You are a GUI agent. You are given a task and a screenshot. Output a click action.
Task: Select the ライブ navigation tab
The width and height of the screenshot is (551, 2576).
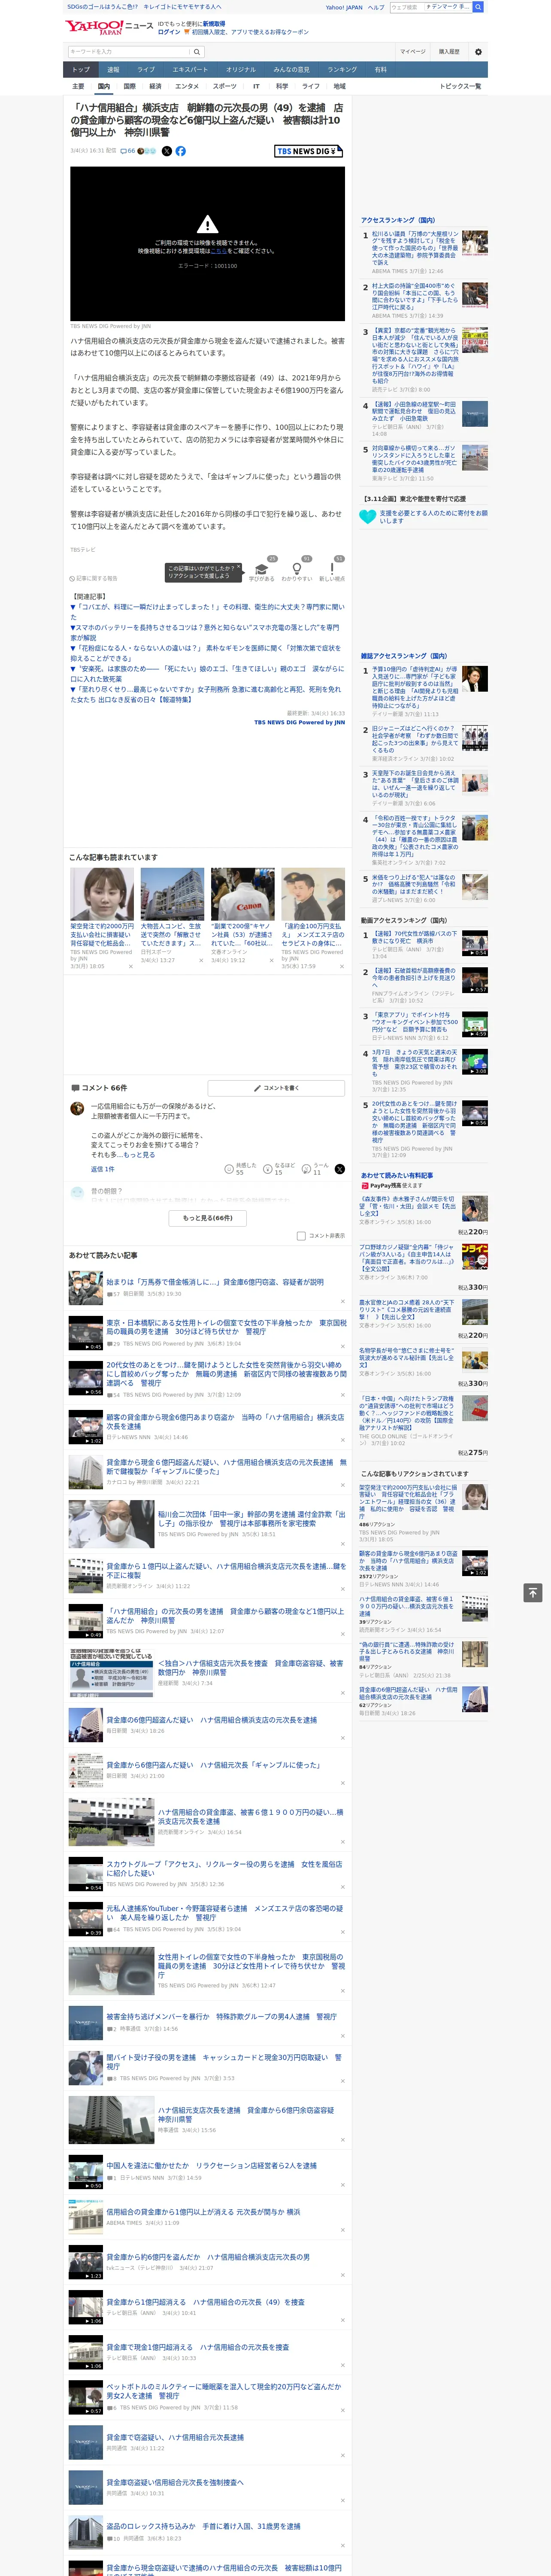pyautogui.click(x=146, y=70)
